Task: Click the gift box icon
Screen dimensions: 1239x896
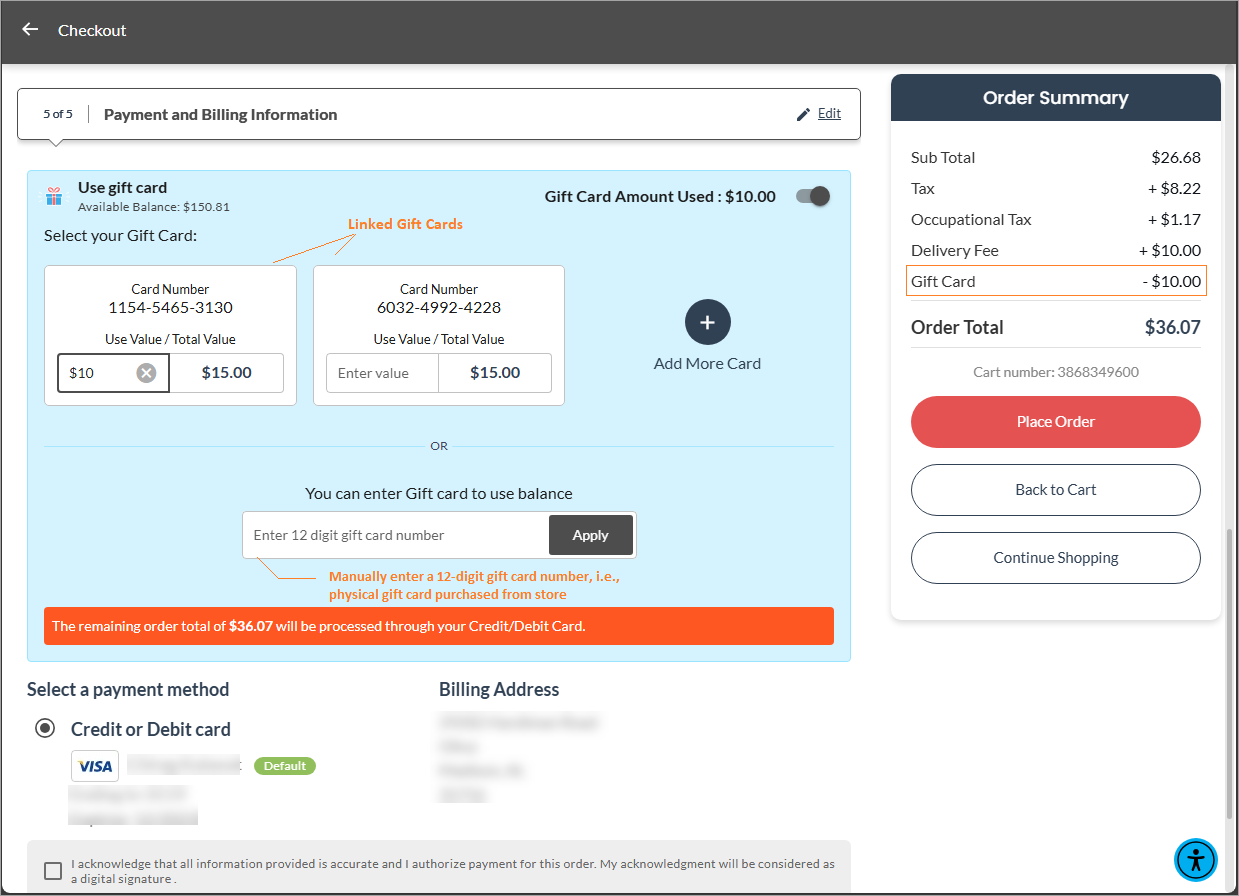Action: tap(54, 196)
